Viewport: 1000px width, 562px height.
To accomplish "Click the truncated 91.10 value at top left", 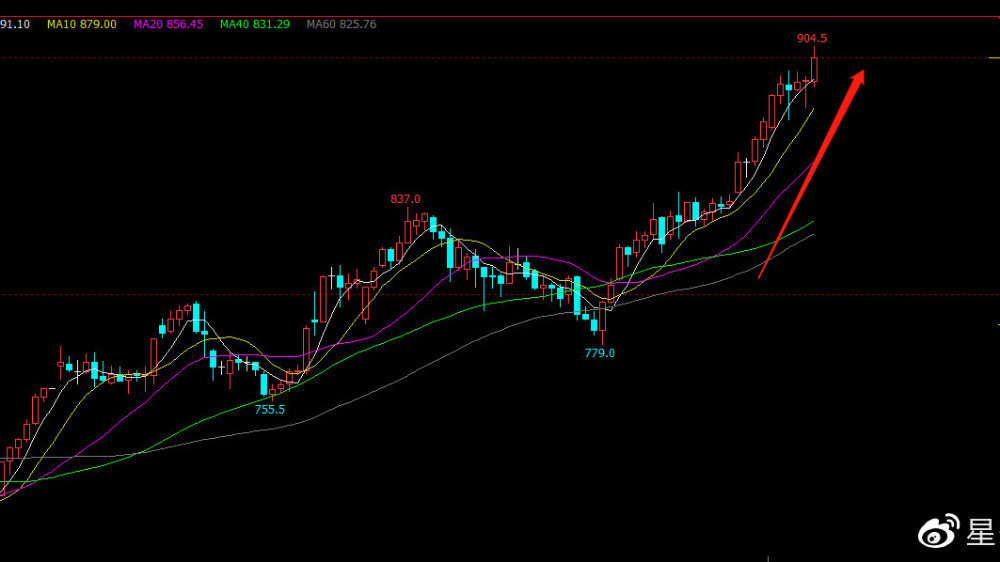I will pos(15,24).
